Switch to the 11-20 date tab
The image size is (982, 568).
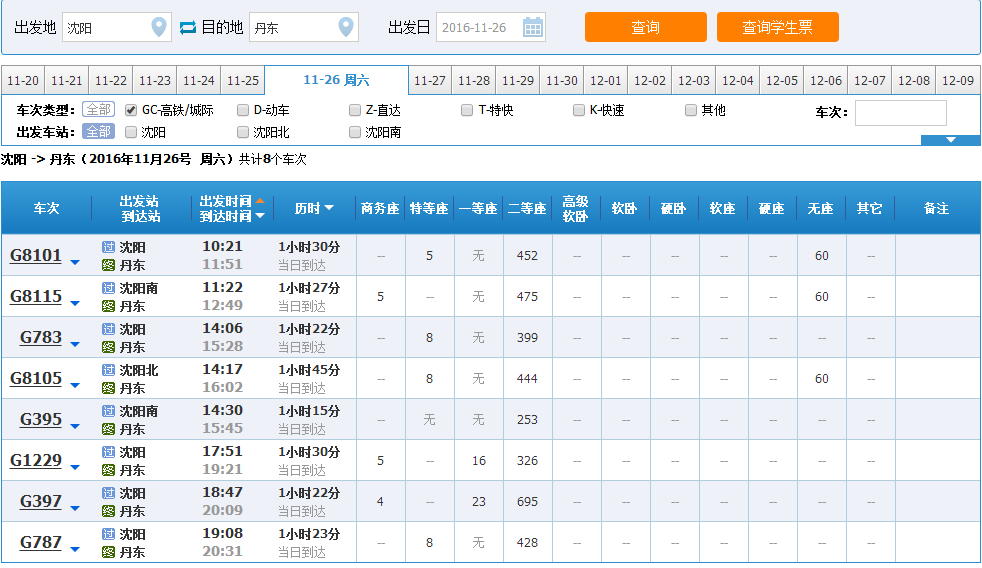click(23, 80)
